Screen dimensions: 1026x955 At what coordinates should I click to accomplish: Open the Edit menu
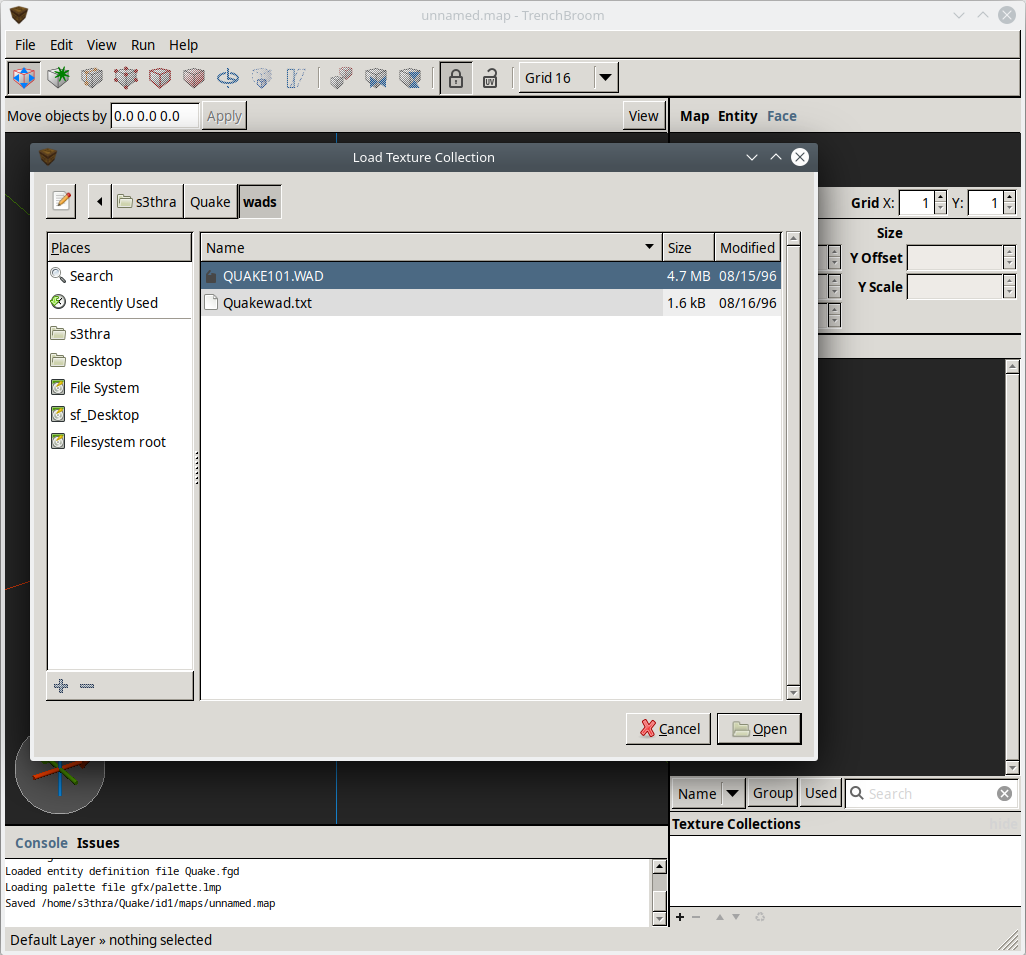[x=61, y=45]
